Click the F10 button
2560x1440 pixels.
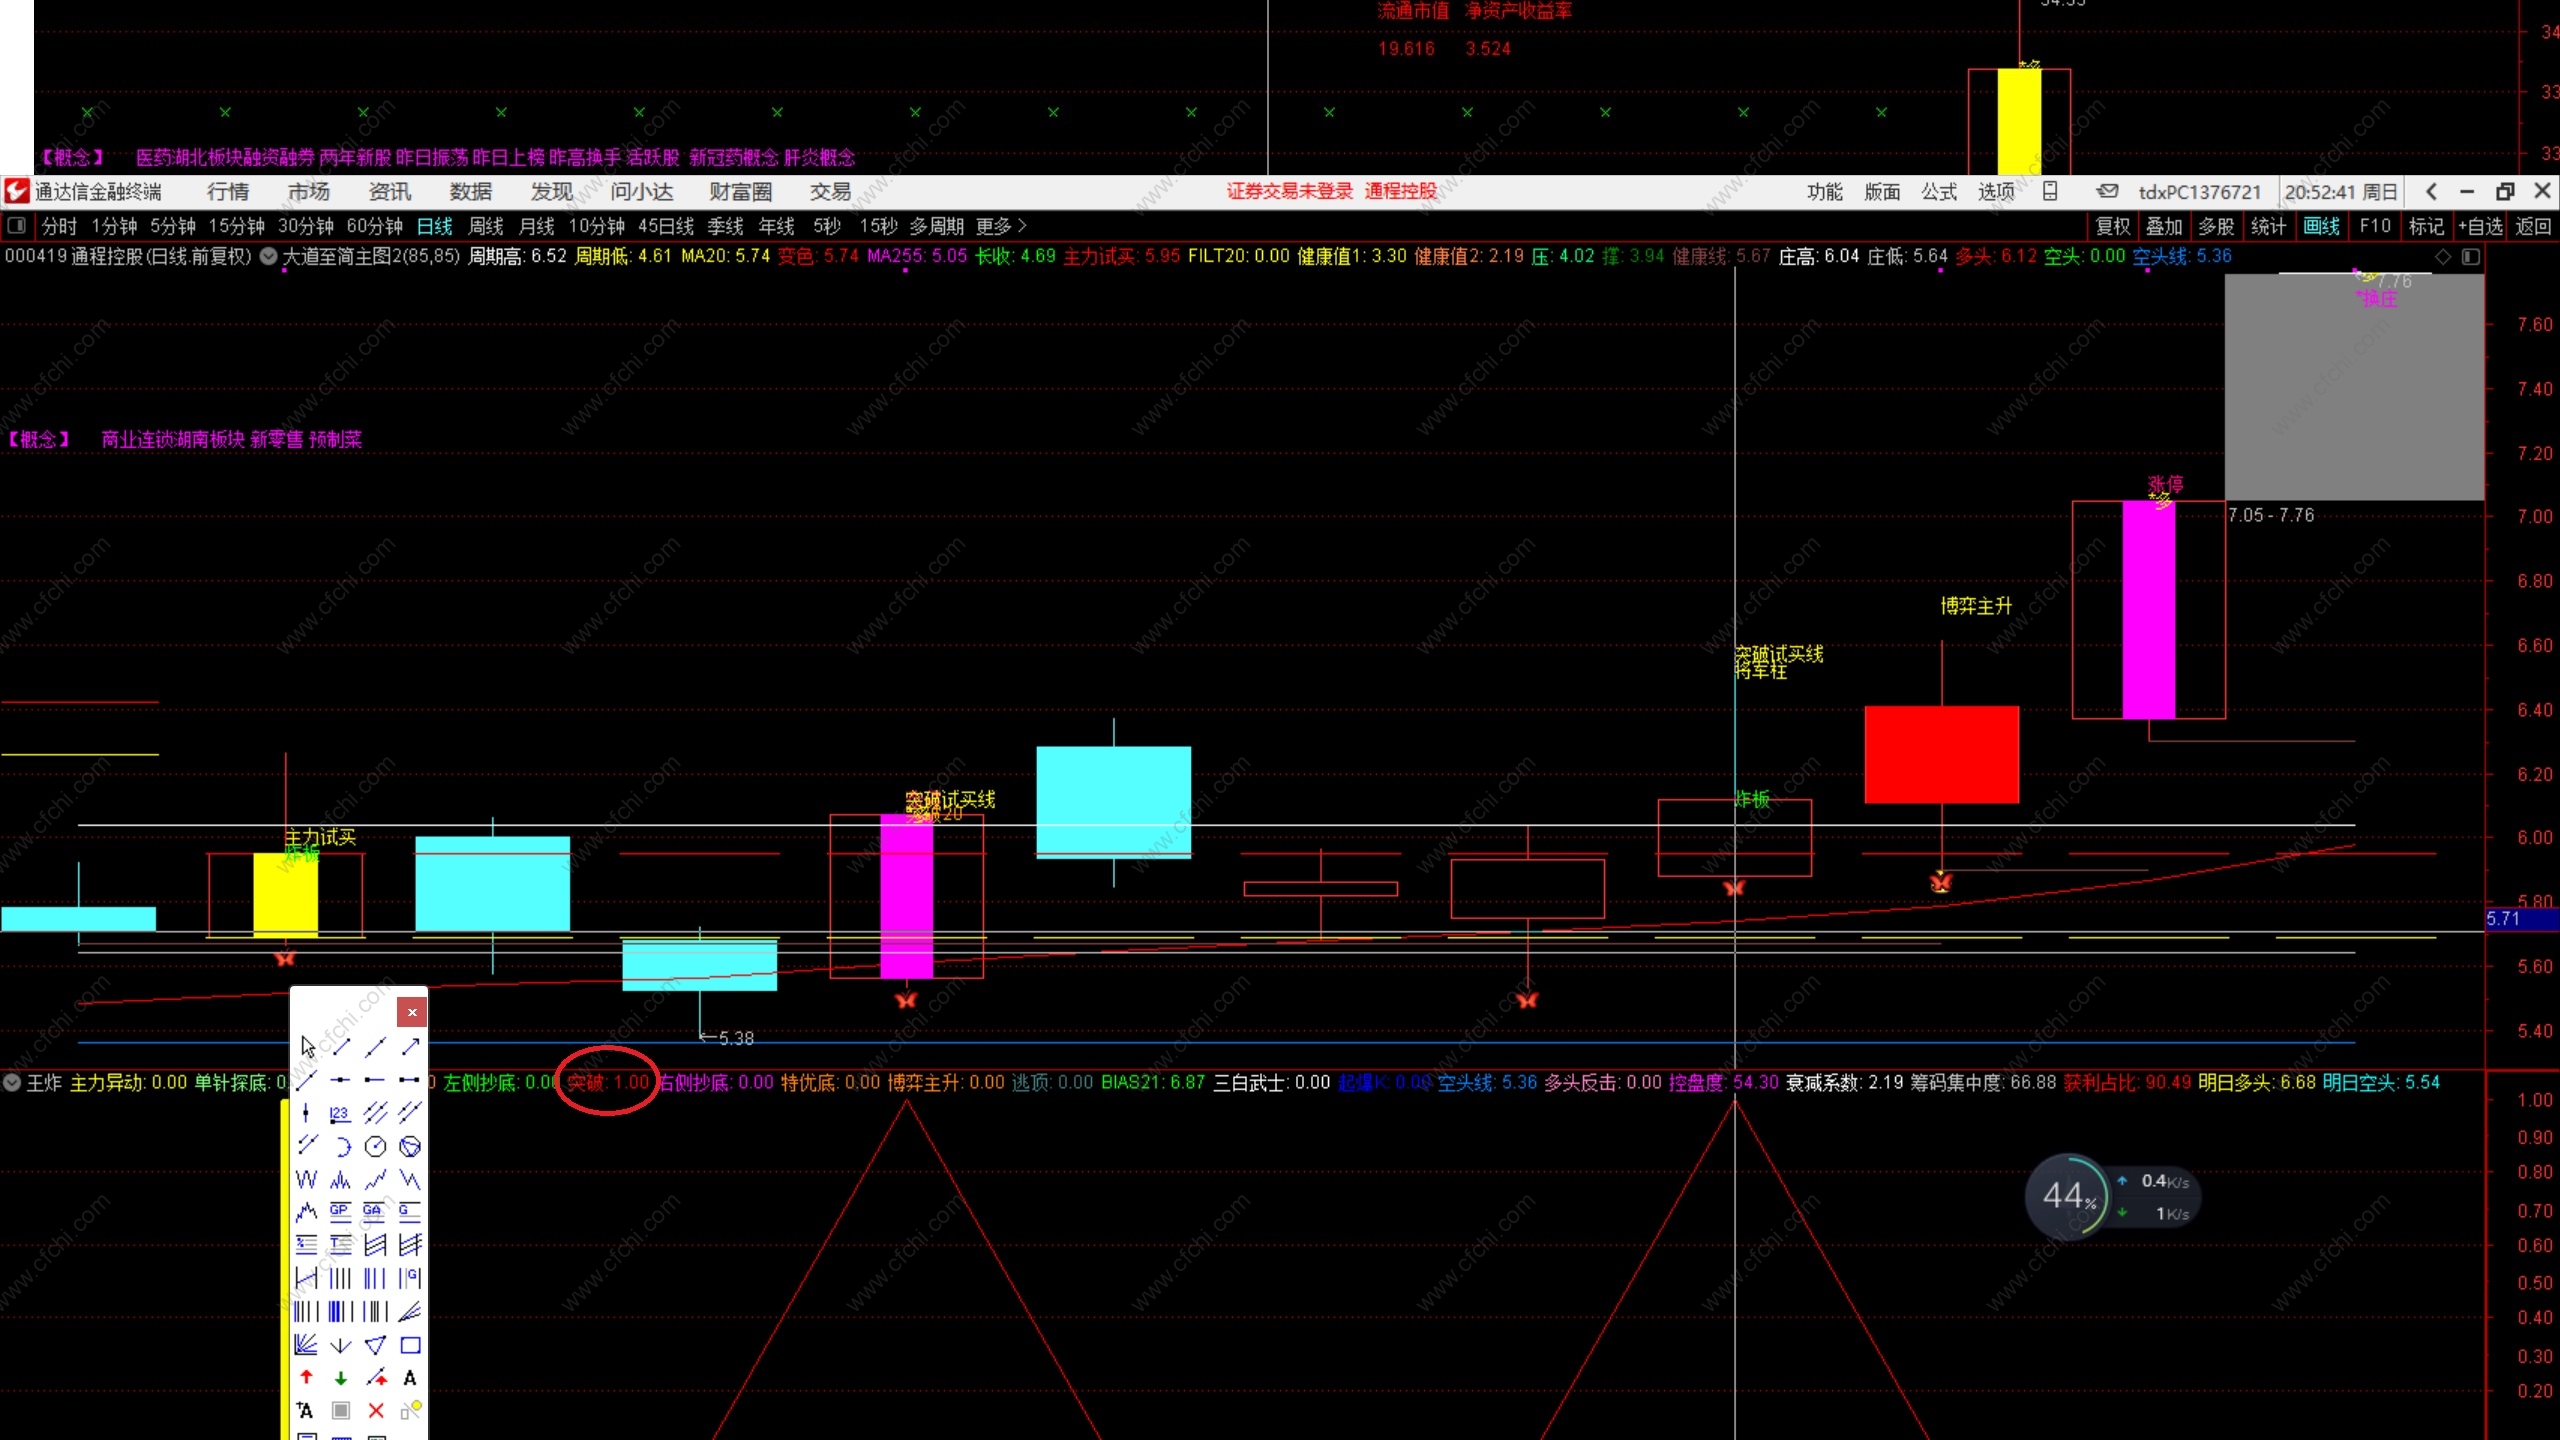[x=2374, y=226]
